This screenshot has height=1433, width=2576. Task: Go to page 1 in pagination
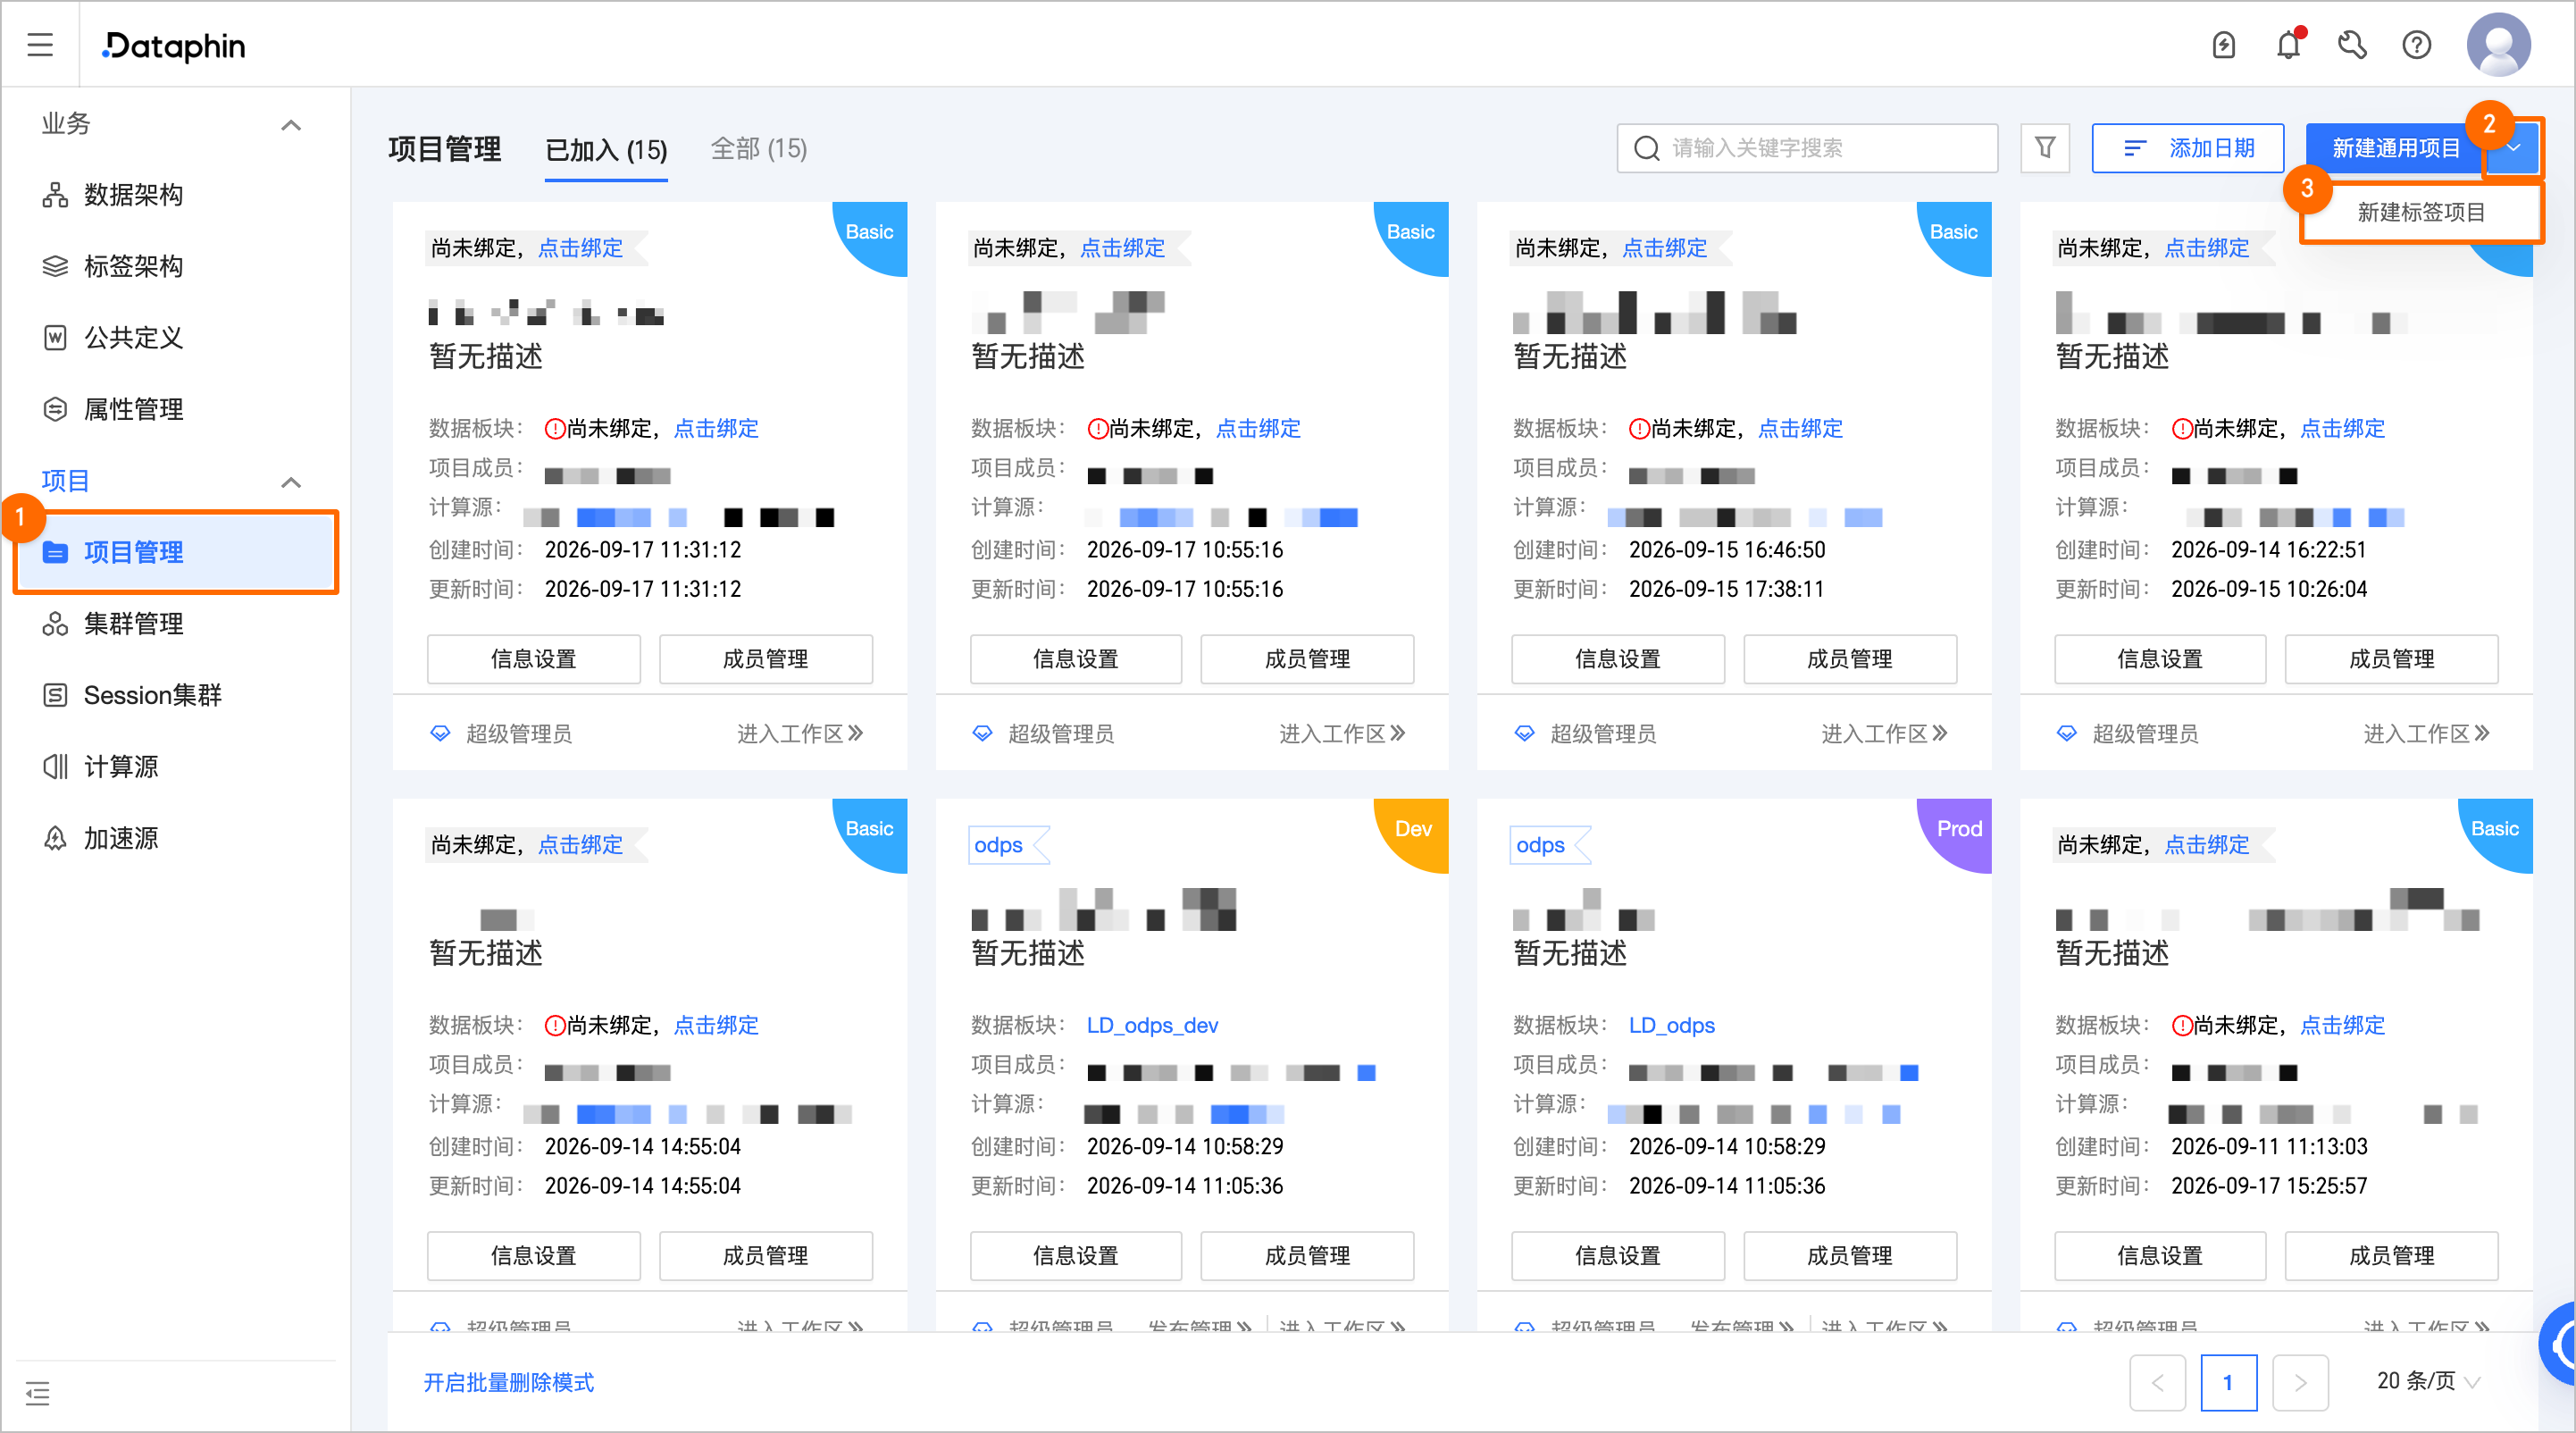tap(2228, 1382)
